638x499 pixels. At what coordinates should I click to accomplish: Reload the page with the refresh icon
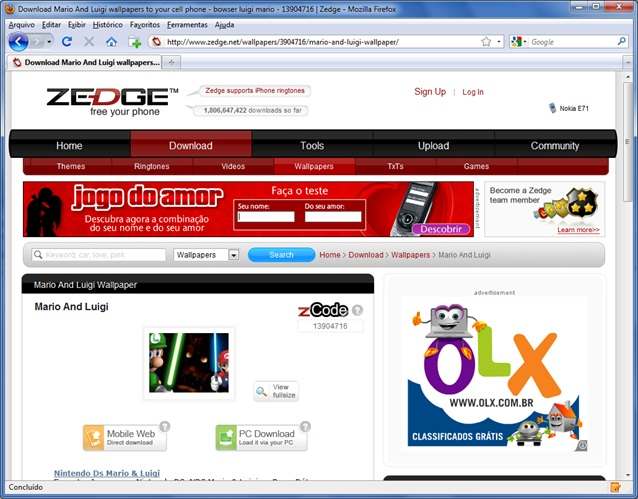click(x=67, y=42)
